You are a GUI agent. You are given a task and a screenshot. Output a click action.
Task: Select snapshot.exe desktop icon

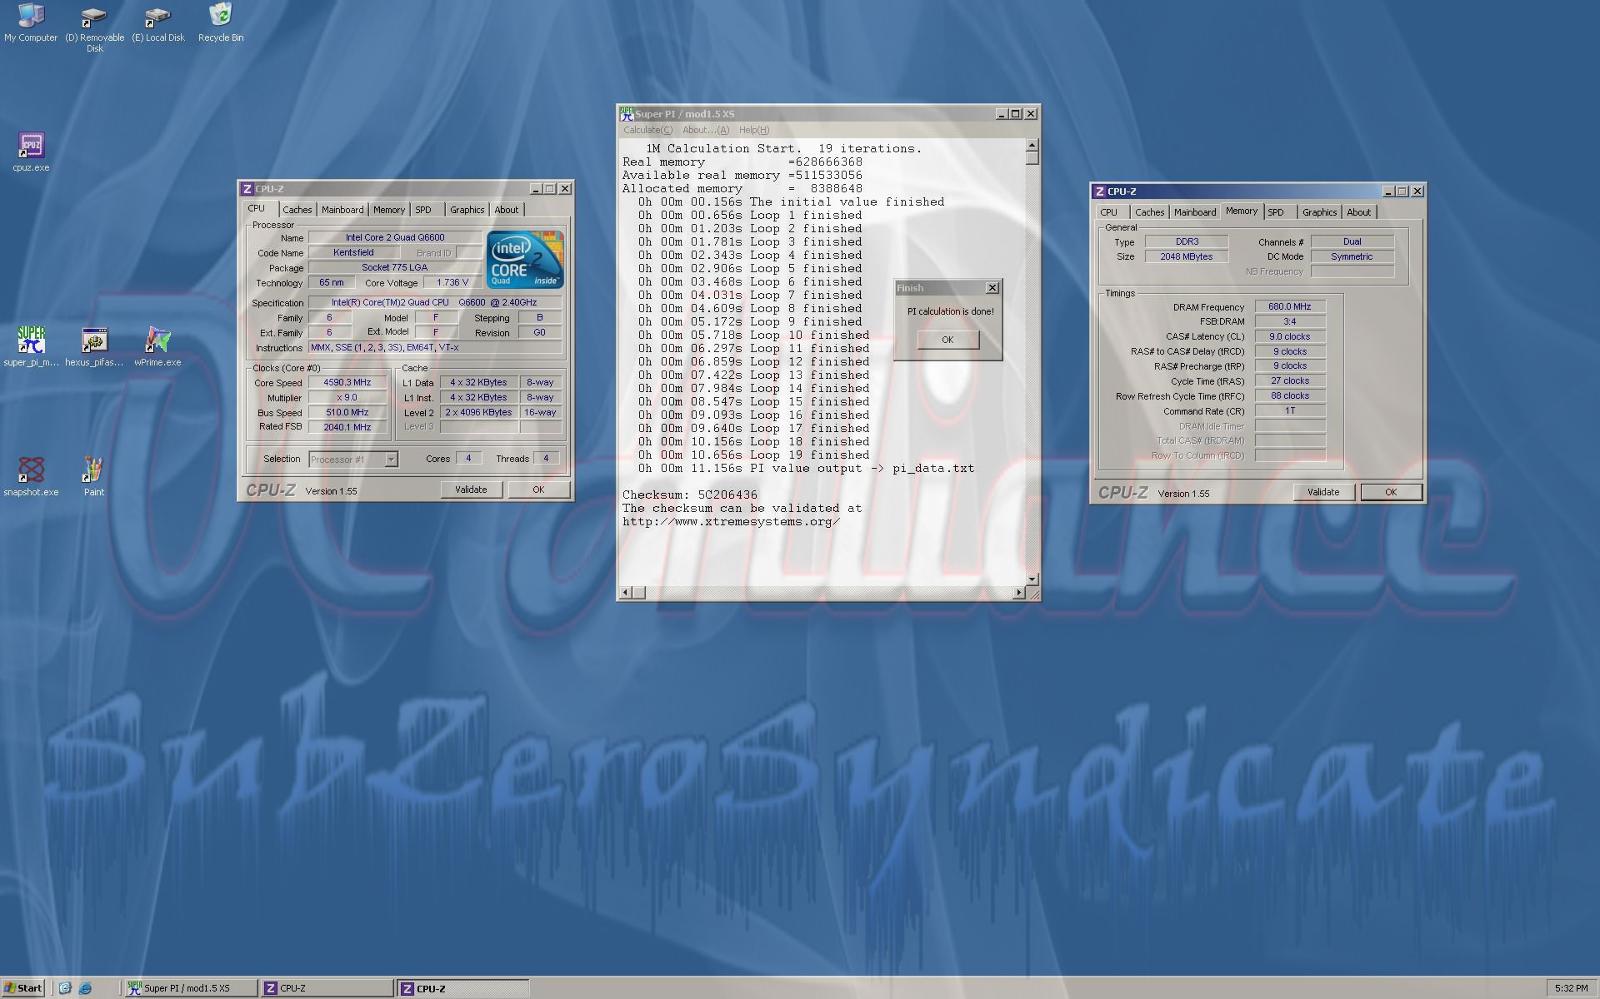31,476
